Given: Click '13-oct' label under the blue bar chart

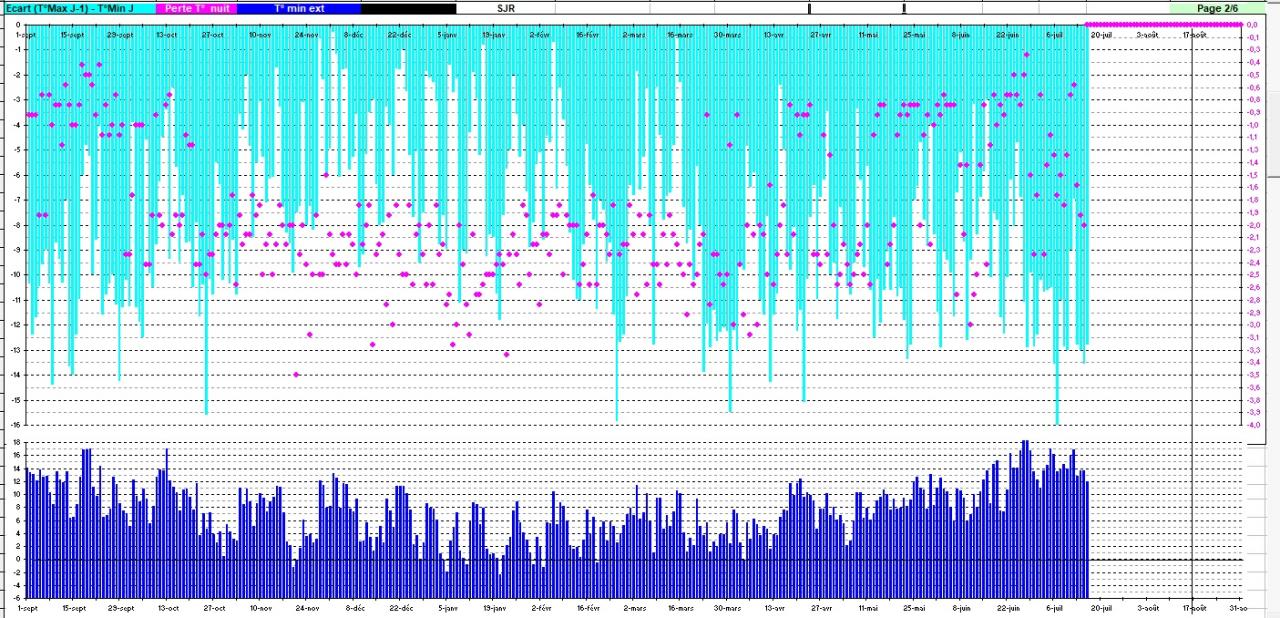Looking at the screenshot, I should click(167, 607).
